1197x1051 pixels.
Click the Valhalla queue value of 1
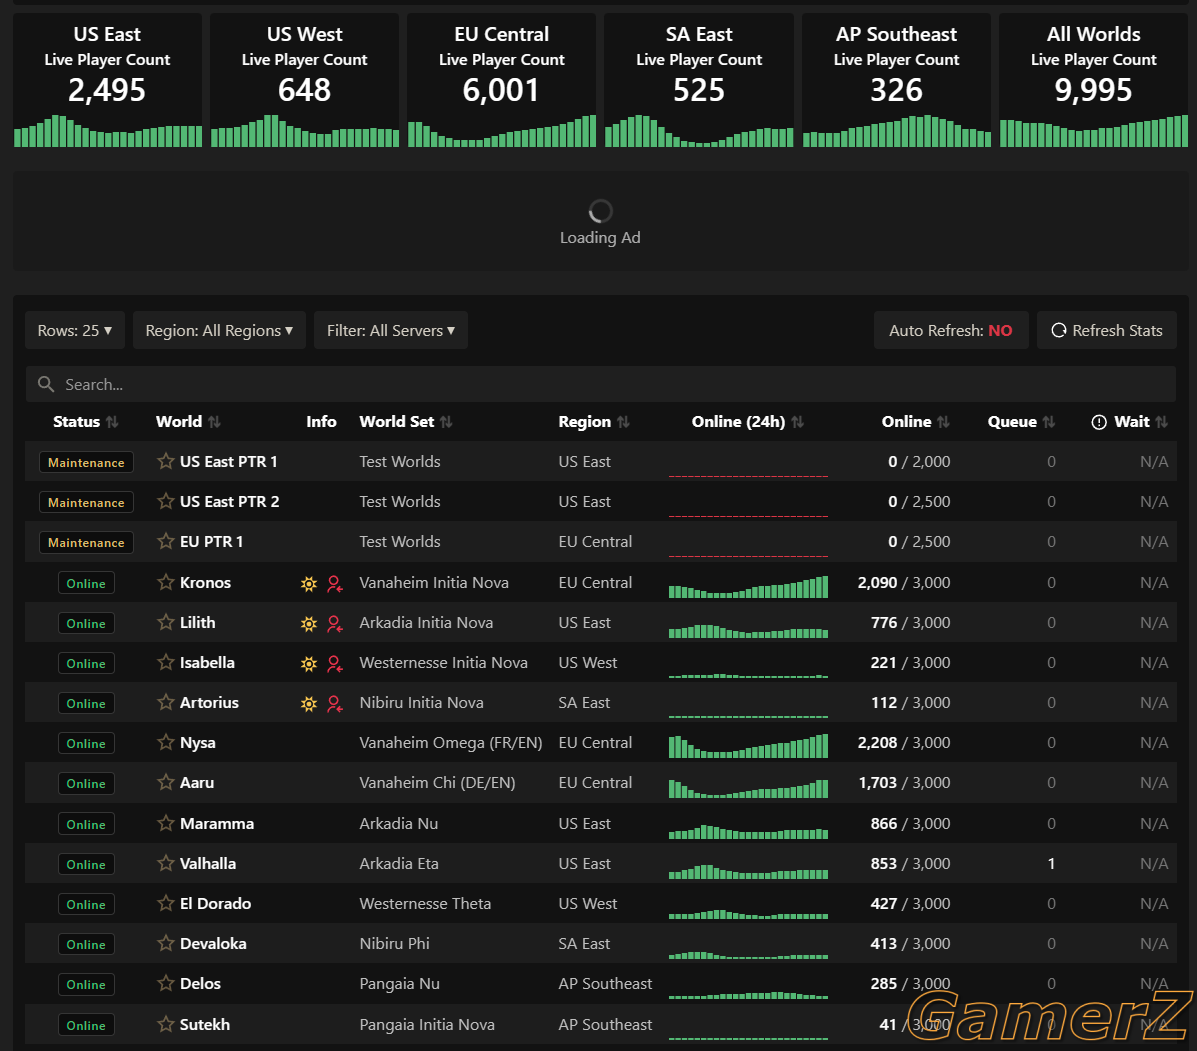[x=1051, y=863]
